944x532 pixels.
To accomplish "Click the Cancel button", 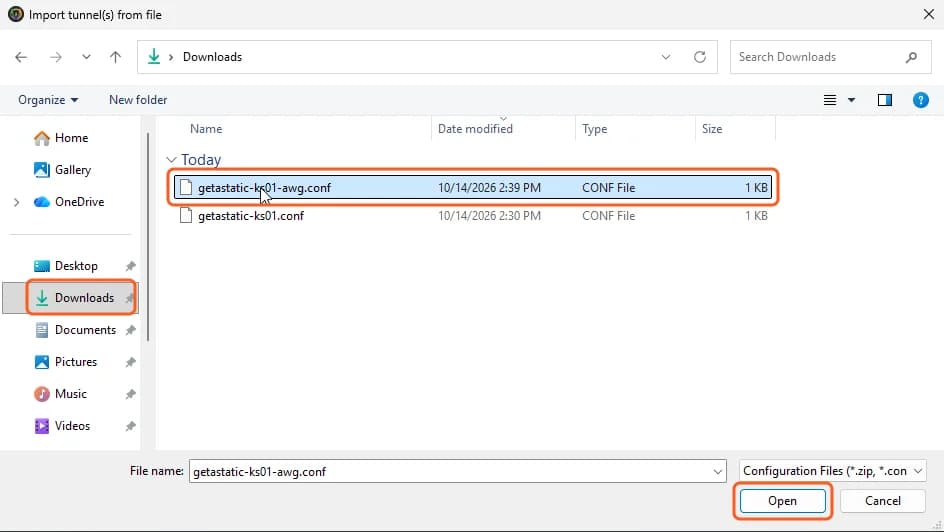I will coord(883,501).
